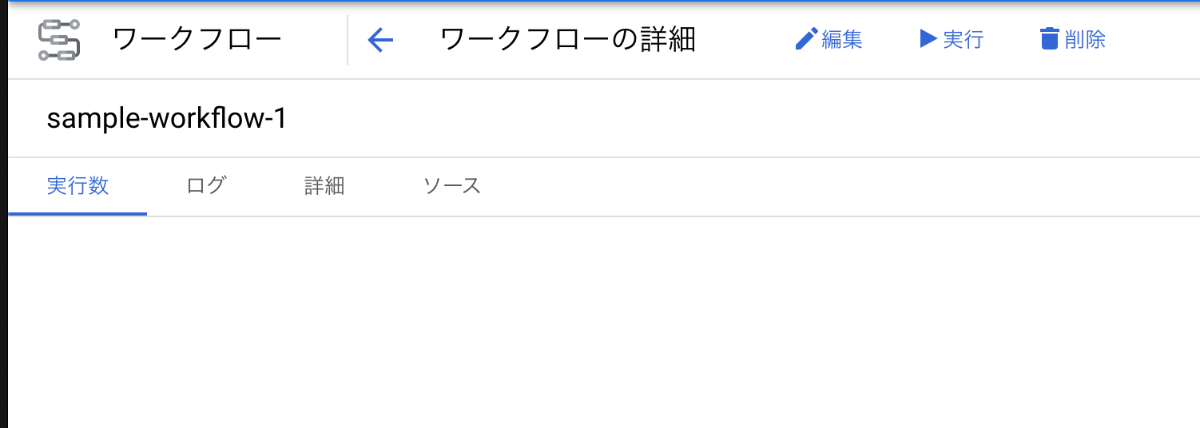Open the ログ tab
The image size is (1200, 428).
pyautogui.click(x=206, y=186)
